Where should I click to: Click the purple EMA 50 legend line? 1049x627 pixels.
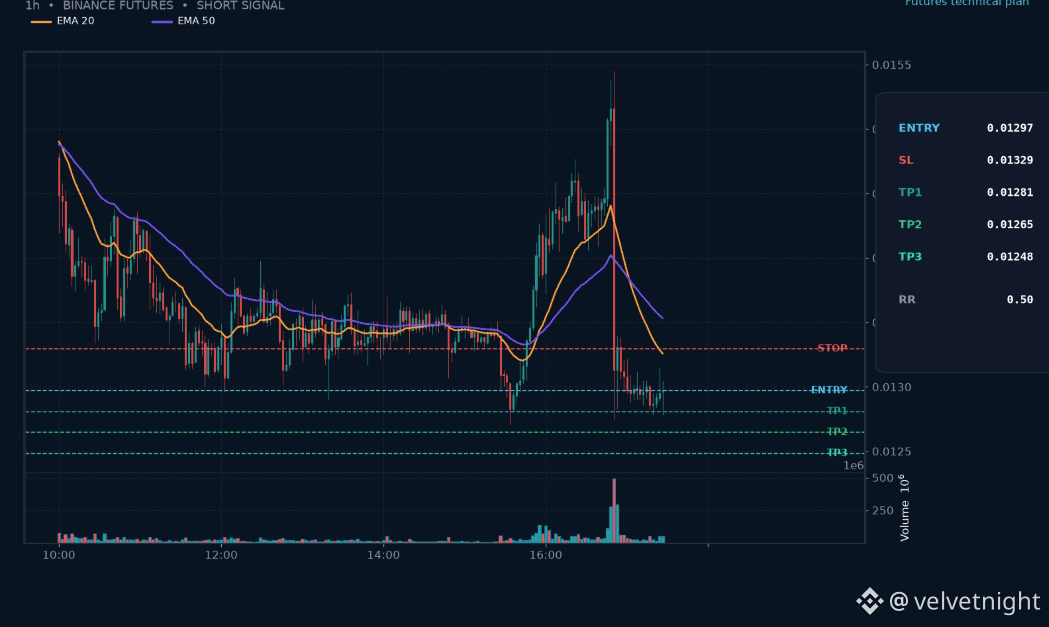coord(162,21)
